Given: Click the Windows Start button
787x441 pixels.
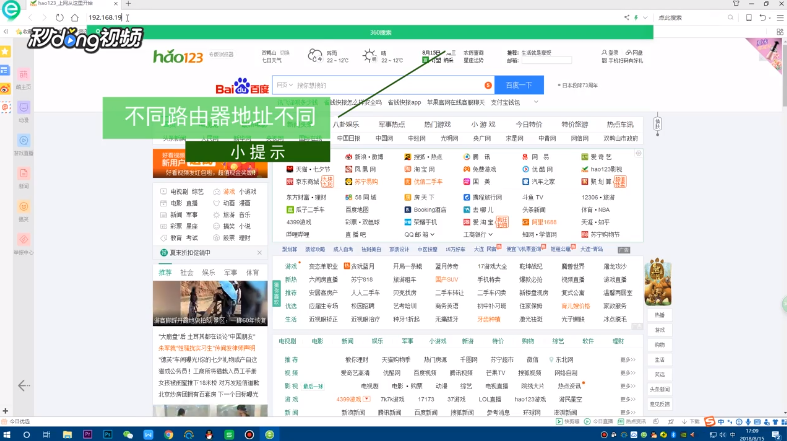Looking at the screenshot, I should pyautogui.click(x=7, y=434).
